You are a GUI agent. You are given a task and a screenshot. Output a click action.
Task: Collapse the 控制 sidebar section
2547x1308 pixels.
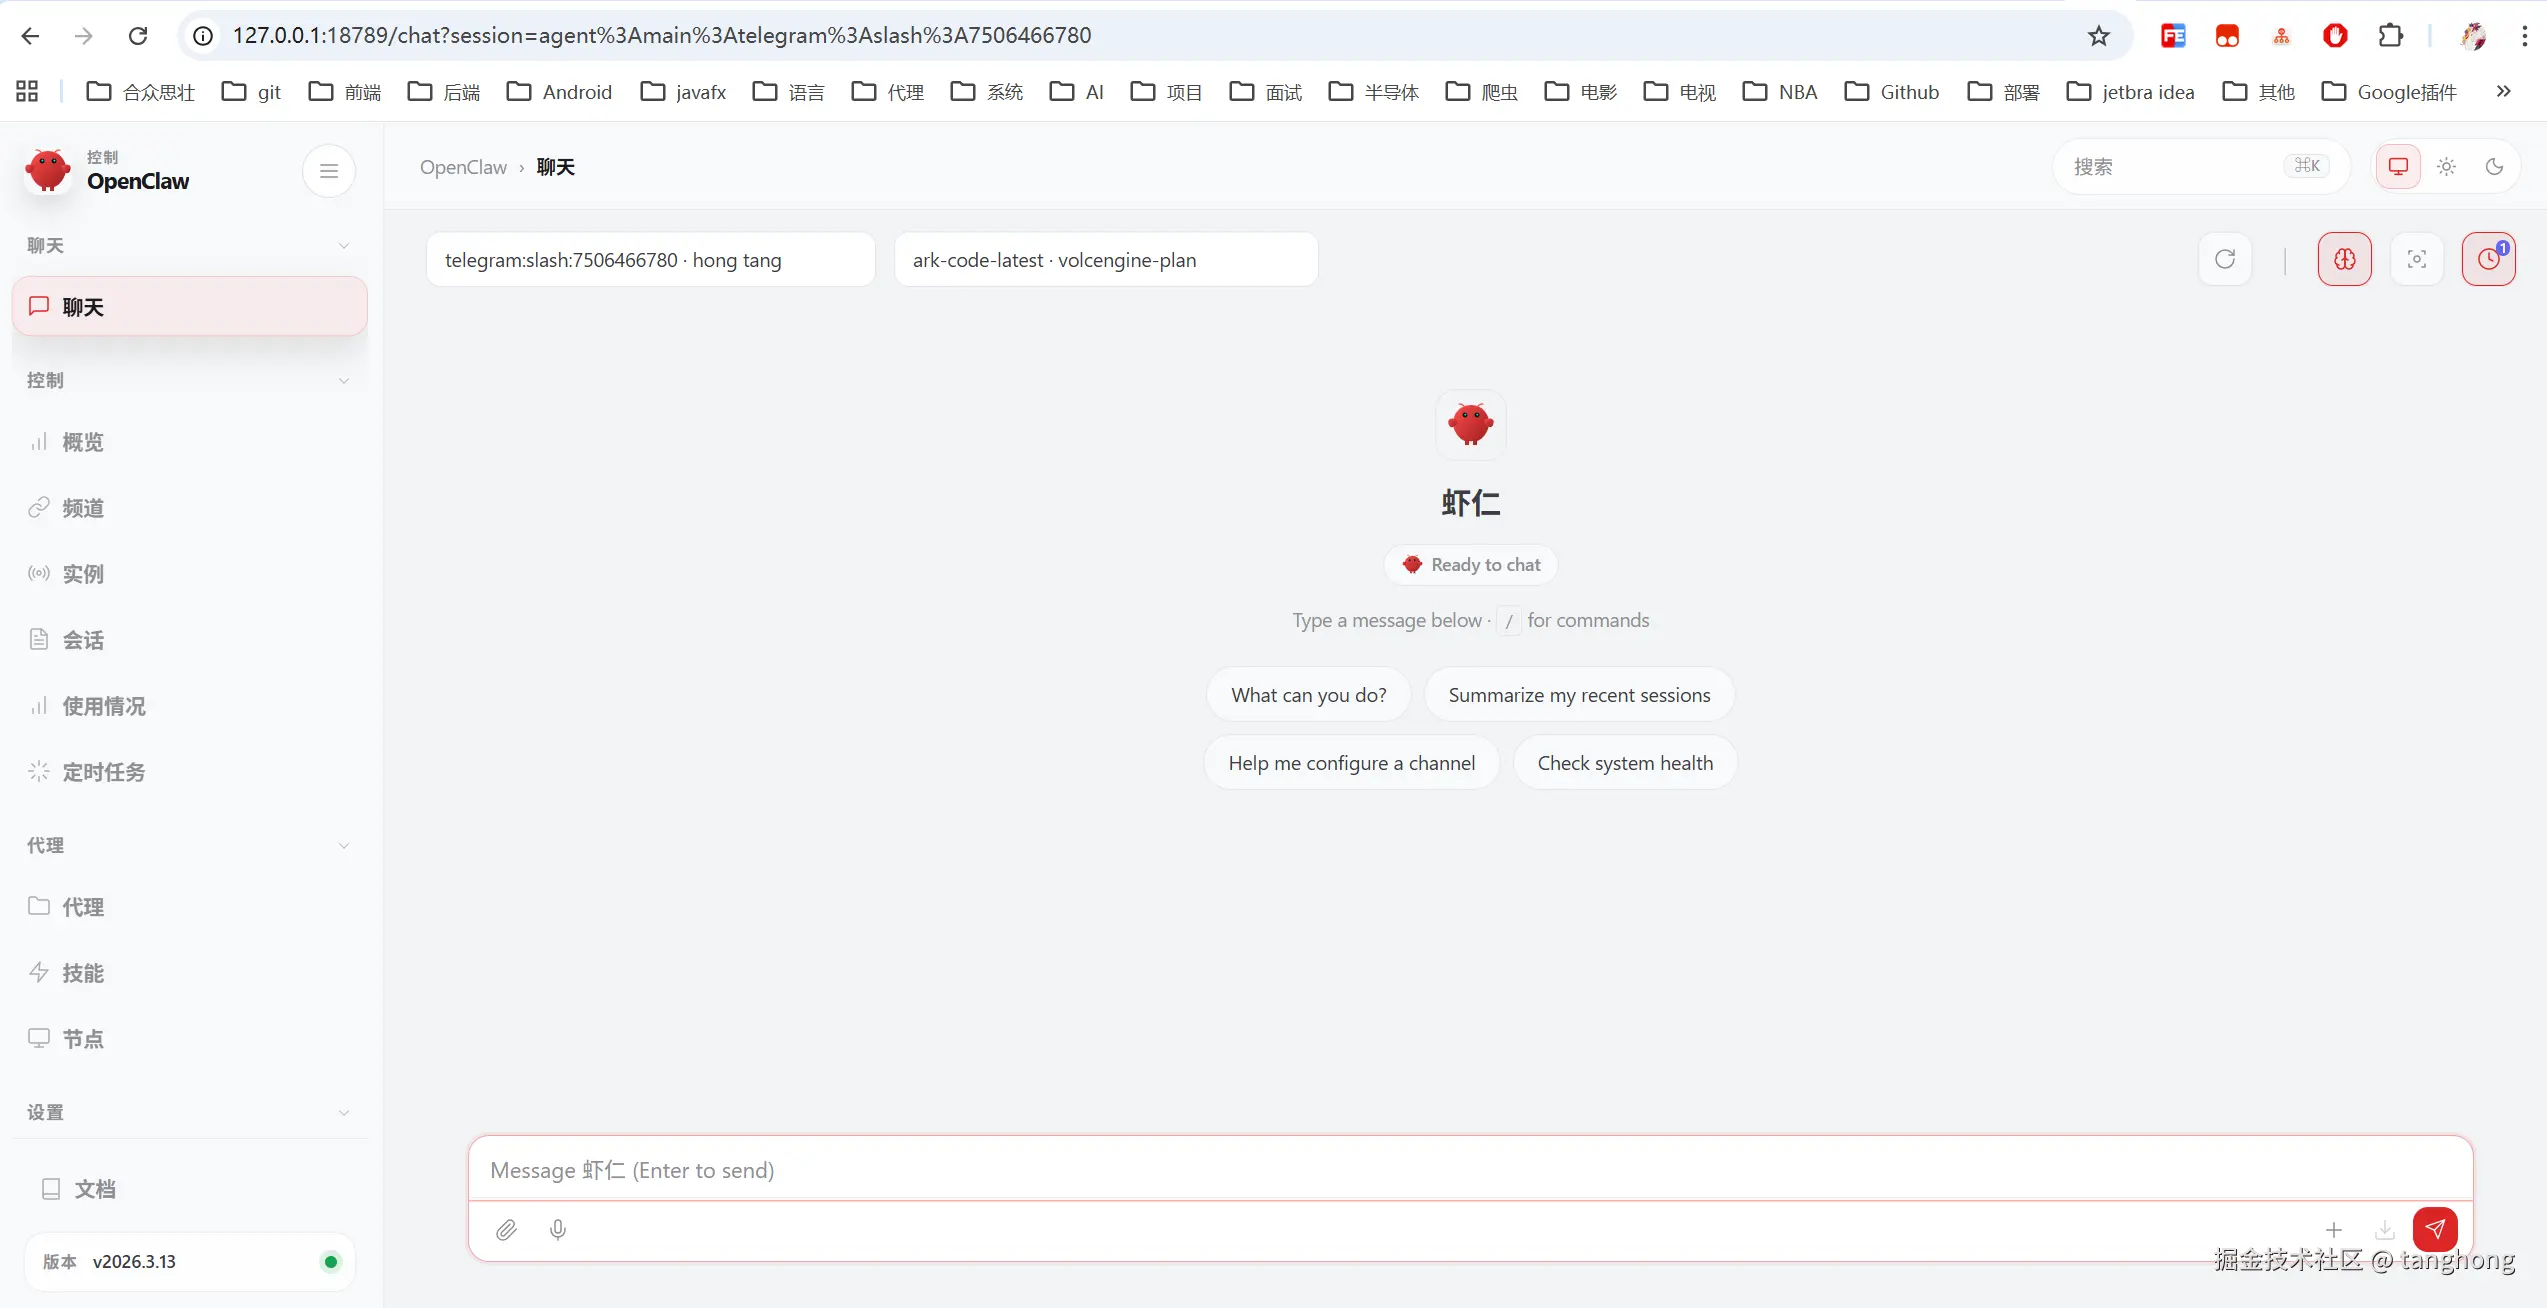(x=343, y=381)
